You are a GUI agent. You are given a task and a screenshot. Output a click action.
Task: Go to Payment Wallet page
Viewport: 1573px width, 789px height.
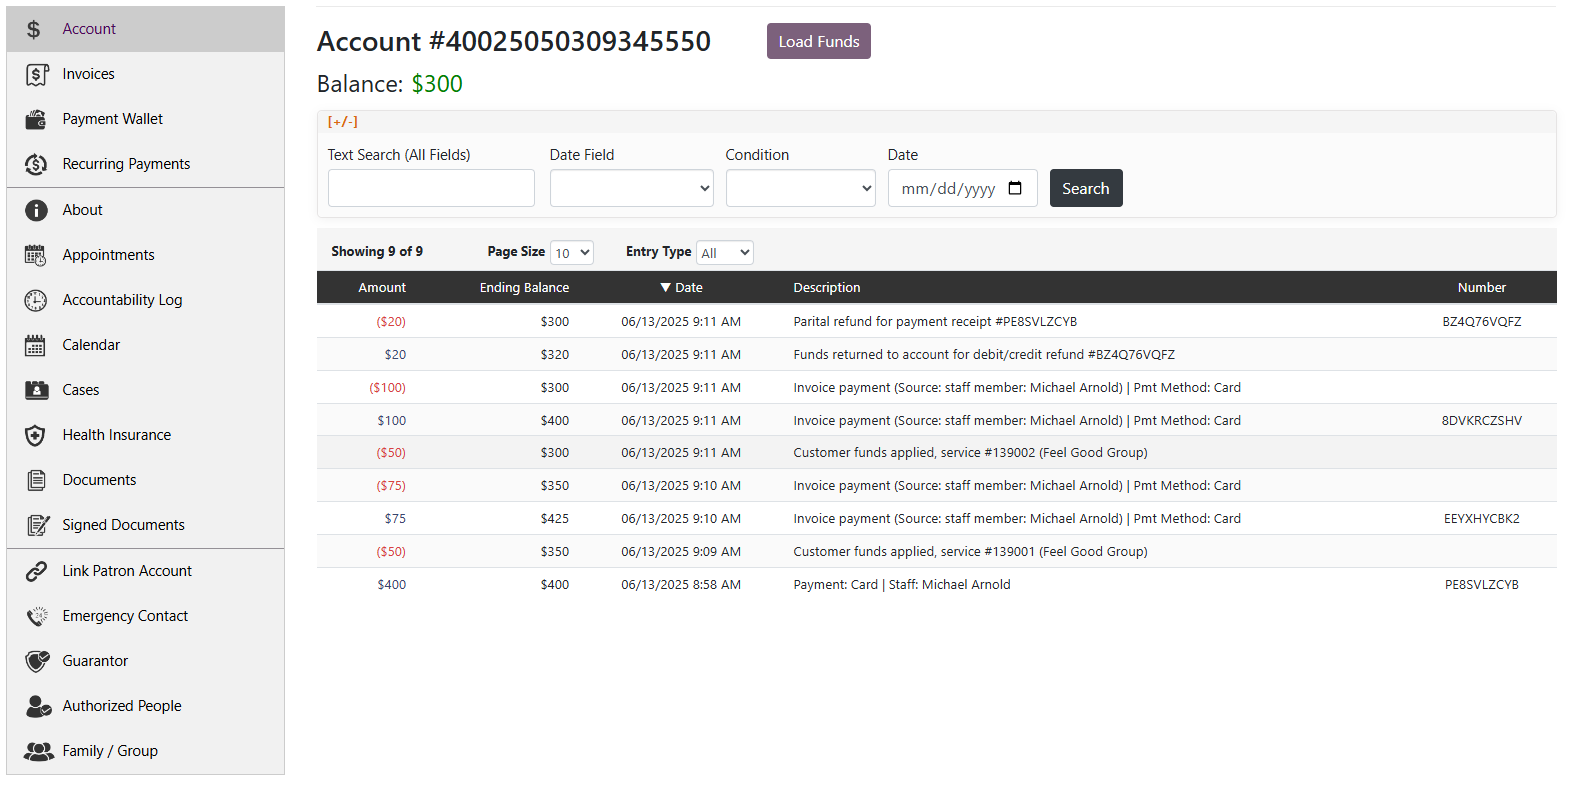click(145, 119)
